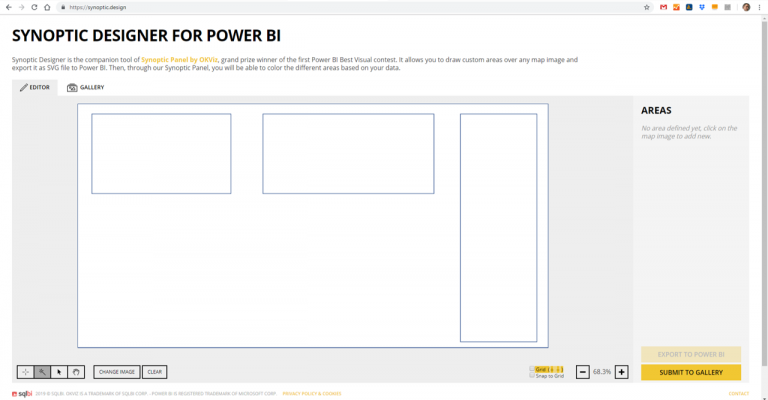Reload the synoptic.design page
The image size is (768, 400).
[34, 7]
